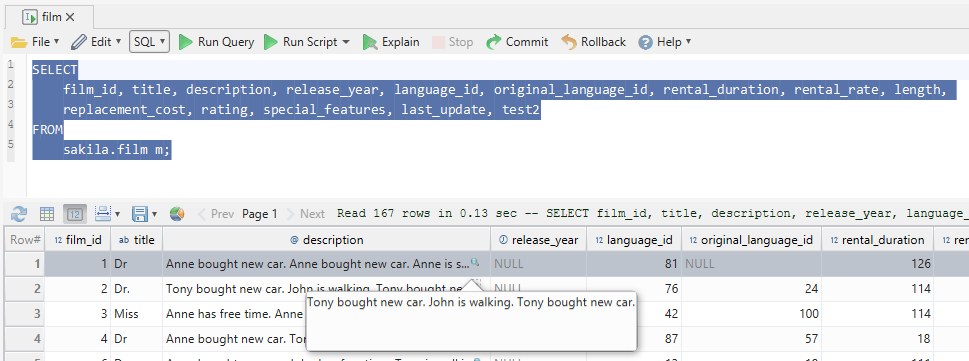This screenshot has height=361, width=969.
Task: Switch to the film query tab
Action: 49,17
